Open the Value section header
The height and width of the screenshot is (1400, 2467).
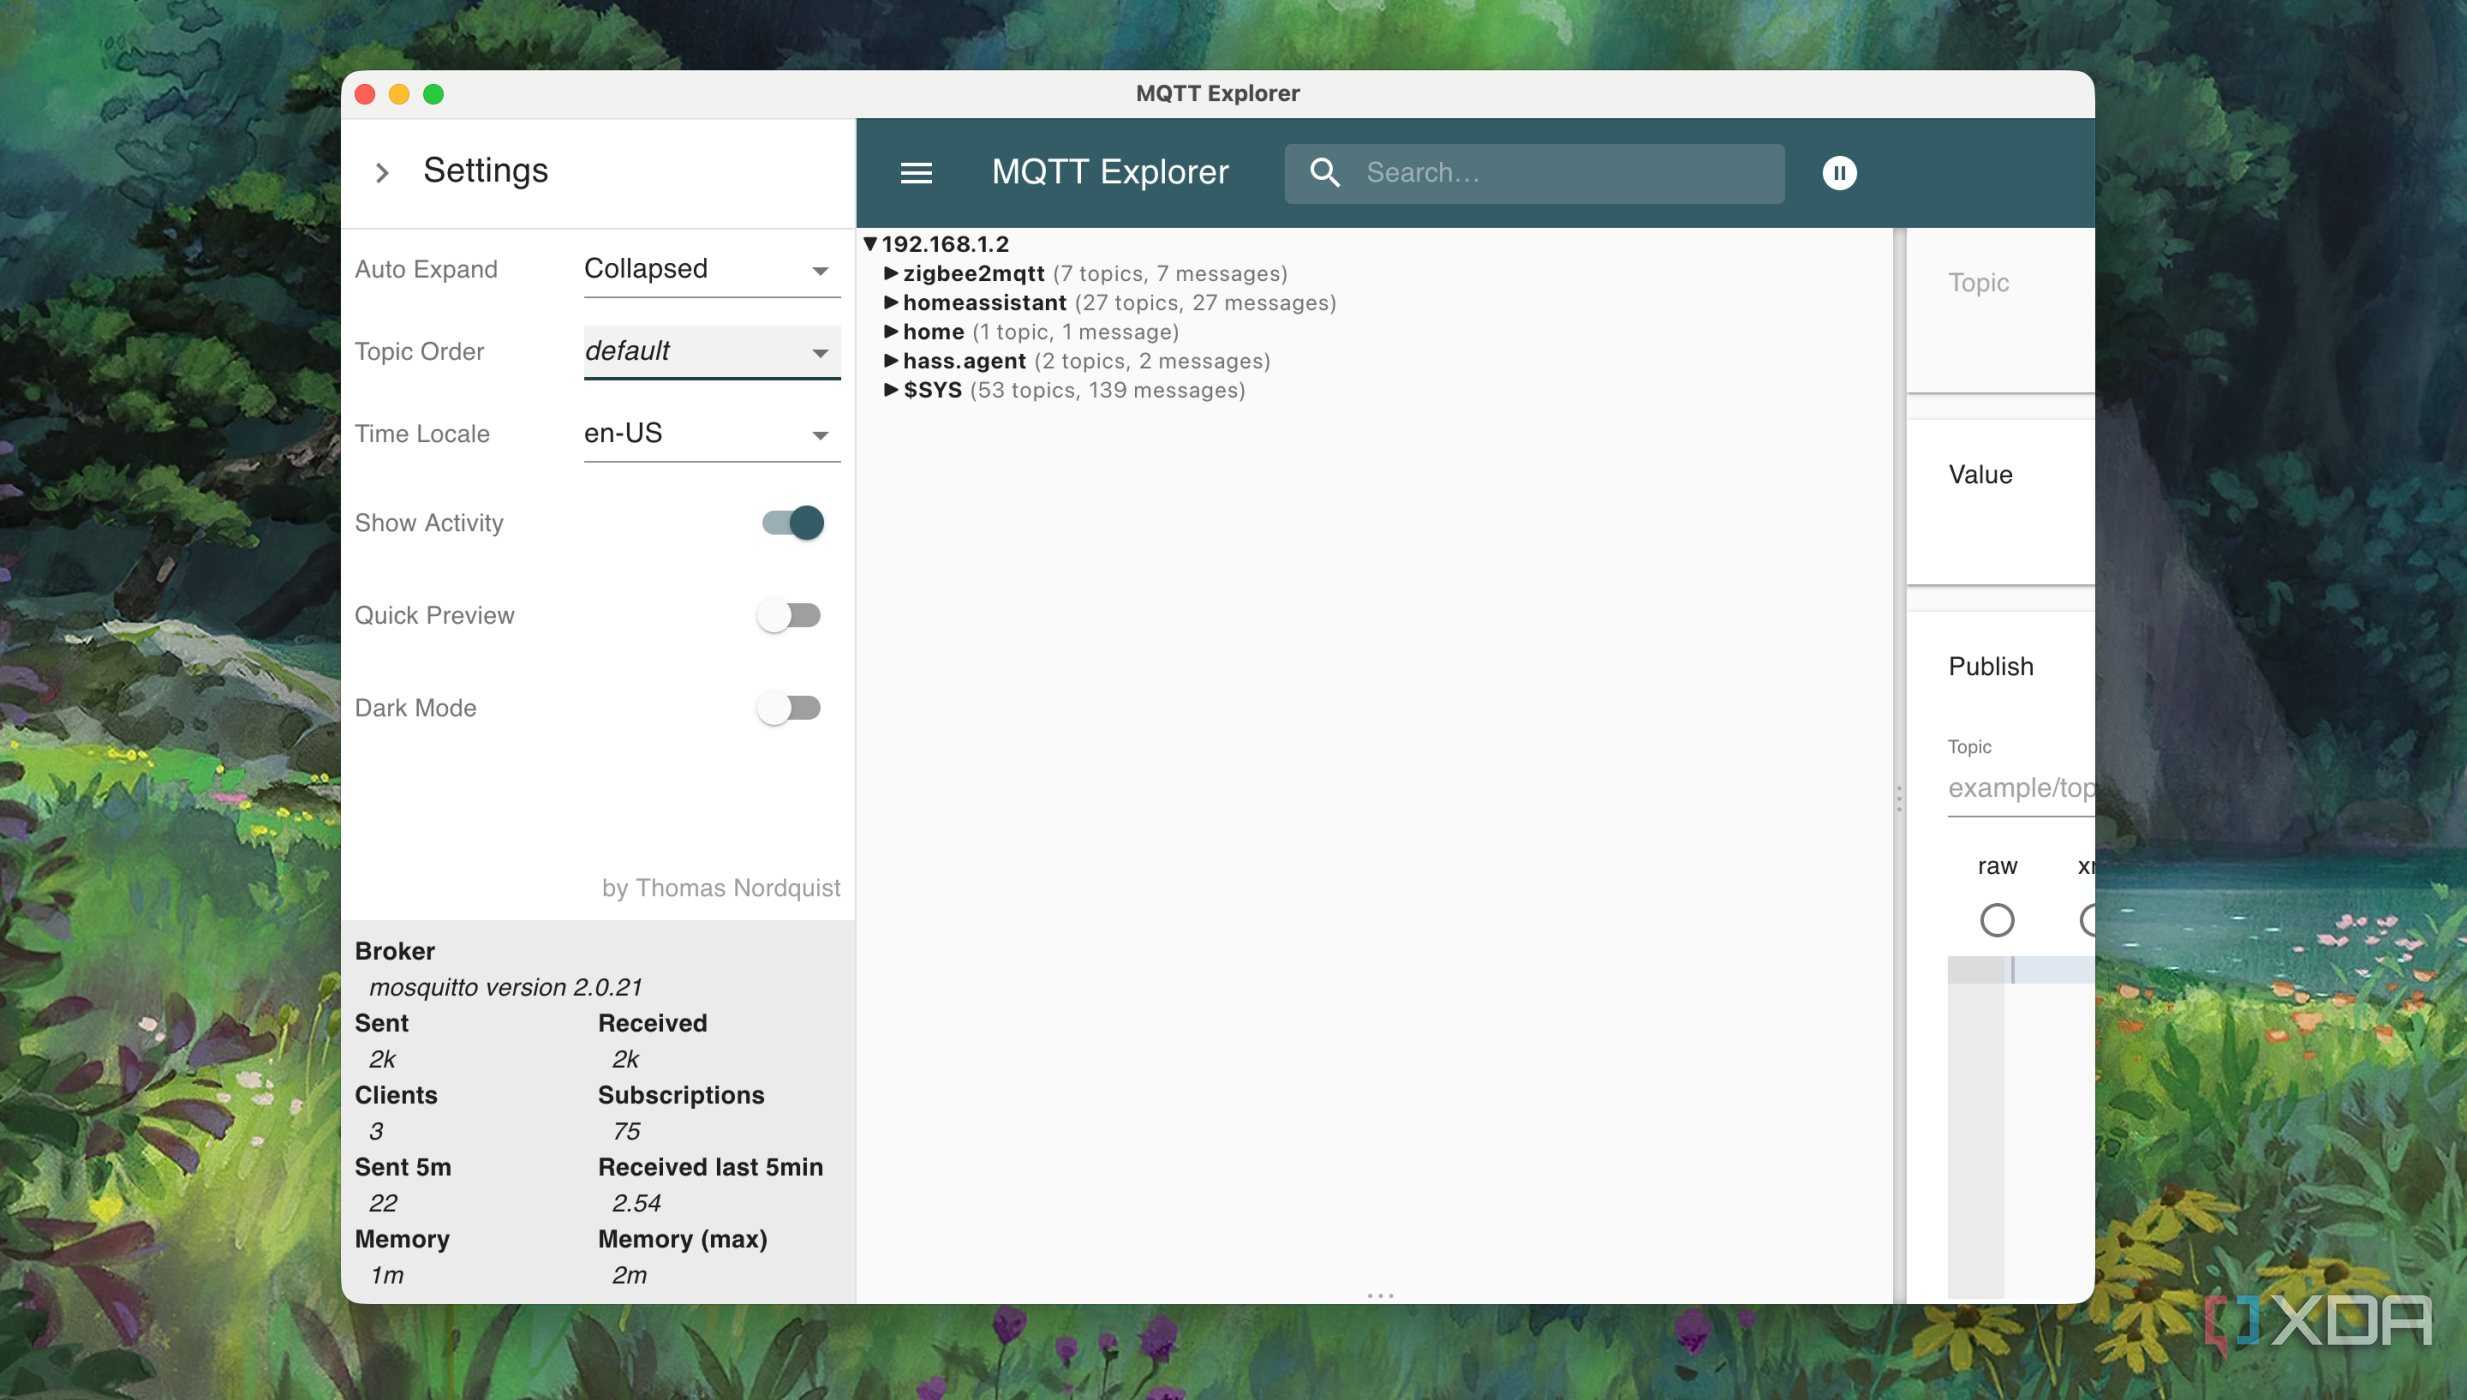pyautogui.click(x=1980, y=475)
